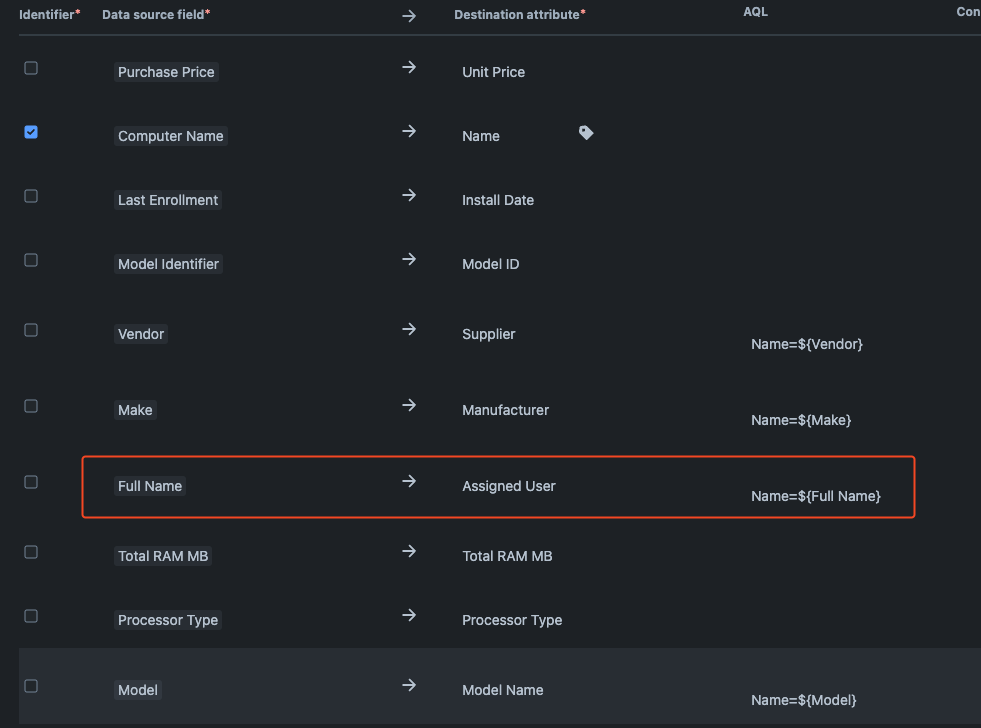Click the arrow icon in Full Name row

point(408,481)
